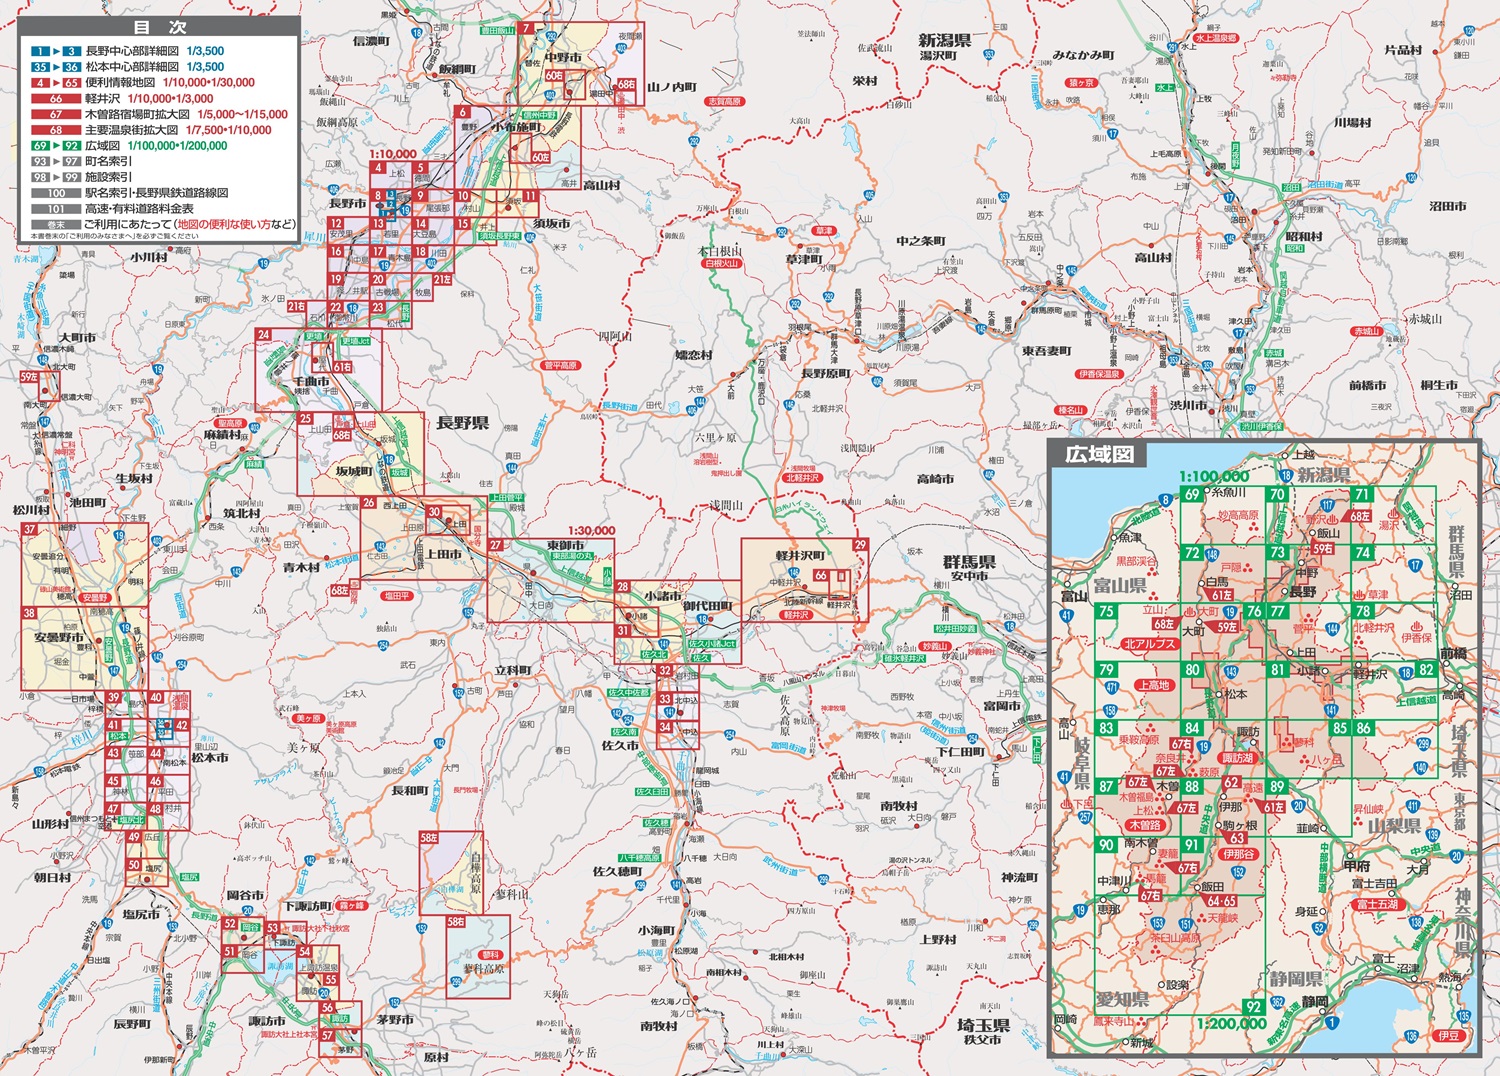Image resolution: width=1500 pixels, height=1076 pixels.
Task: Select legend row 松本中心部詳細図 1/3,500
Action: click(127, 67)
